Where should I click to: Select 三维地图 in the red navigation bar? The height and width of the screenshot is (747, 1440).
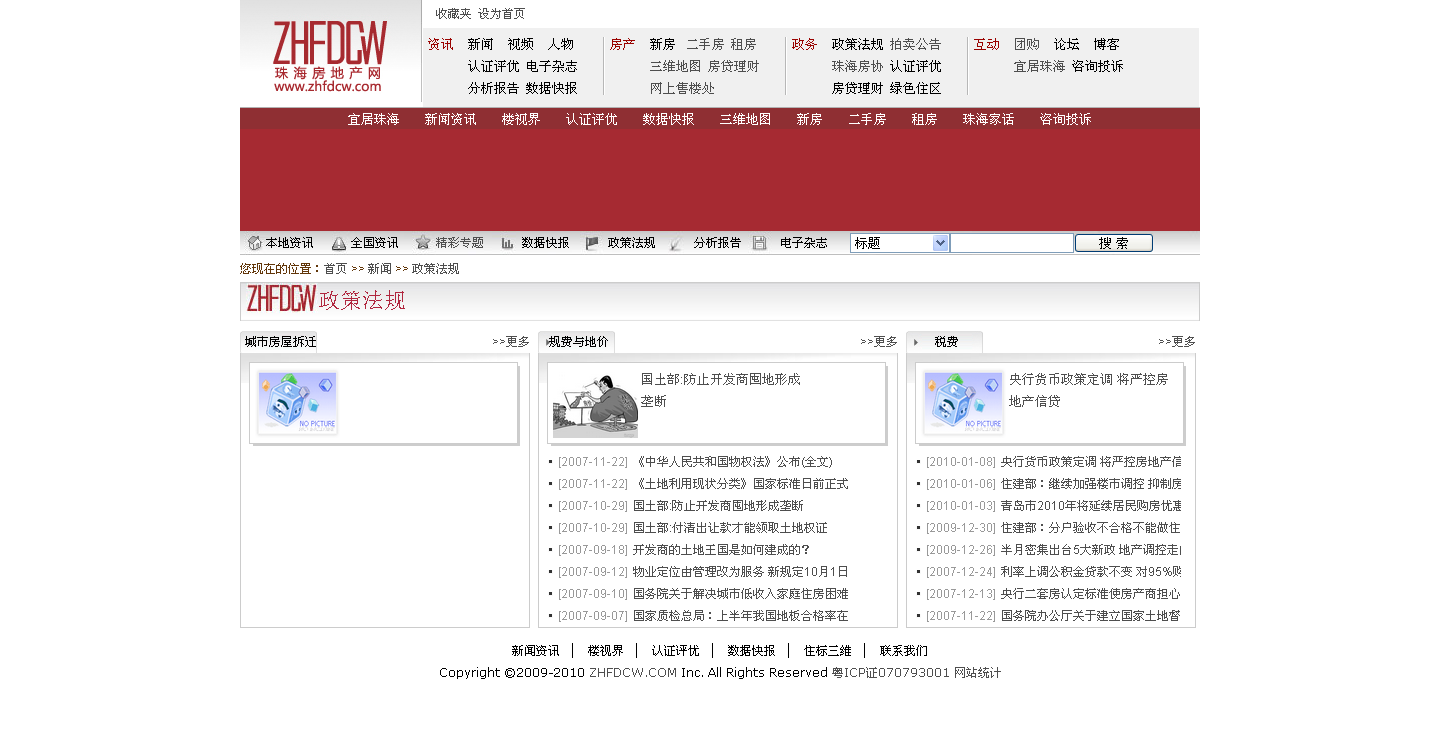745,119
